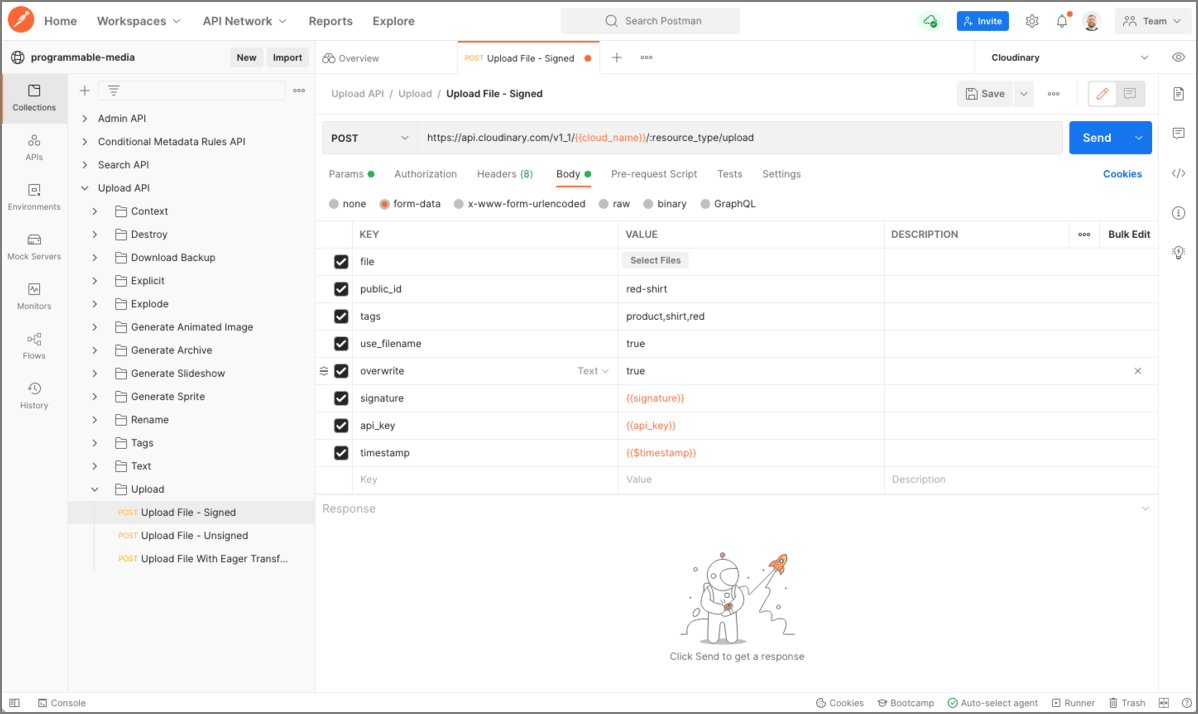
Task: Select the binary body type radio
Action: tap(648, 204)
